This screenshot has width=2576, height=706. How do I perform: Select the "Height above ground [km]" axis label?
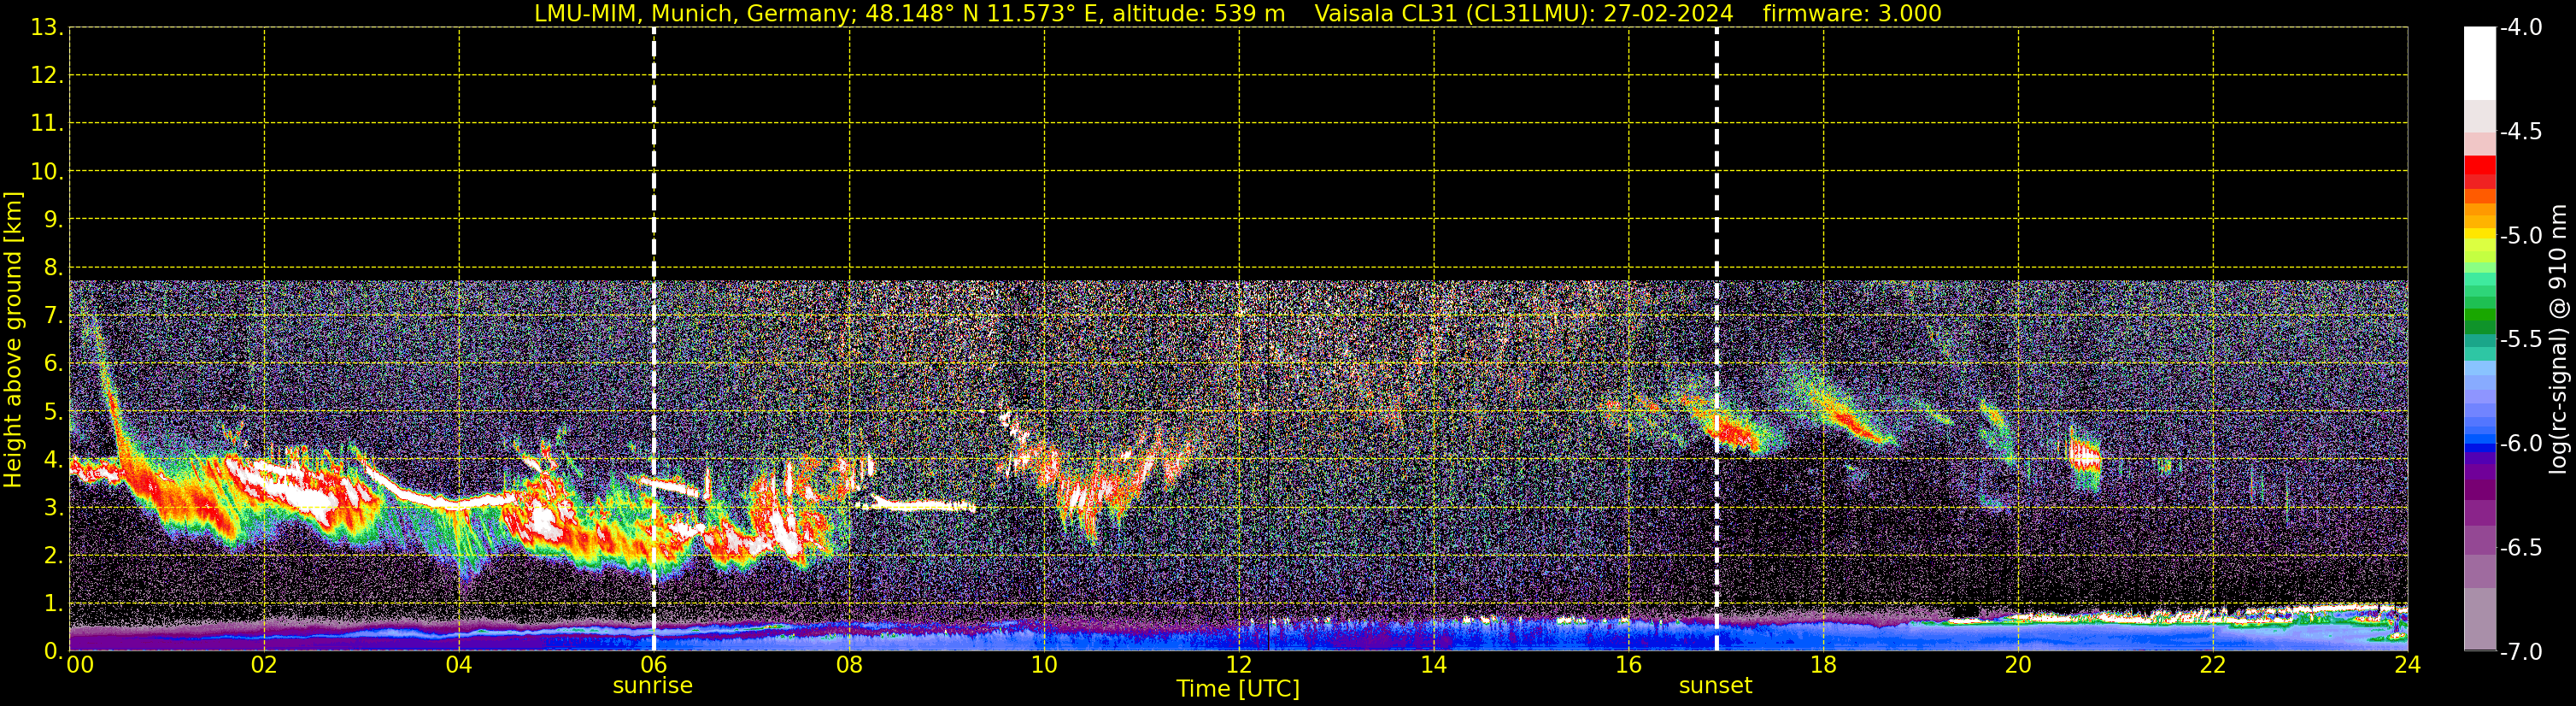(13, 340)
